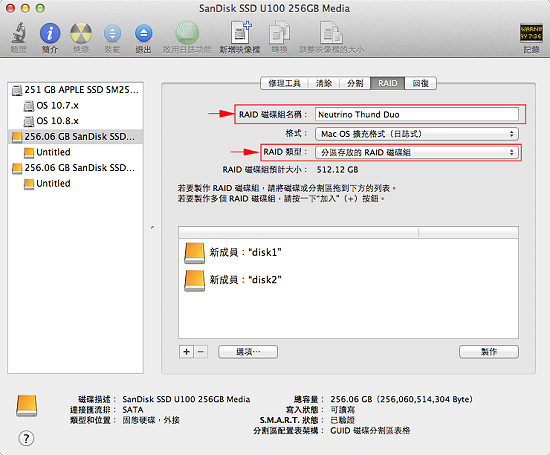Screen dimensions: 550x455
Task: Select 251 GB APPLE SSD in sidebar
Action: tap(75, 90)
